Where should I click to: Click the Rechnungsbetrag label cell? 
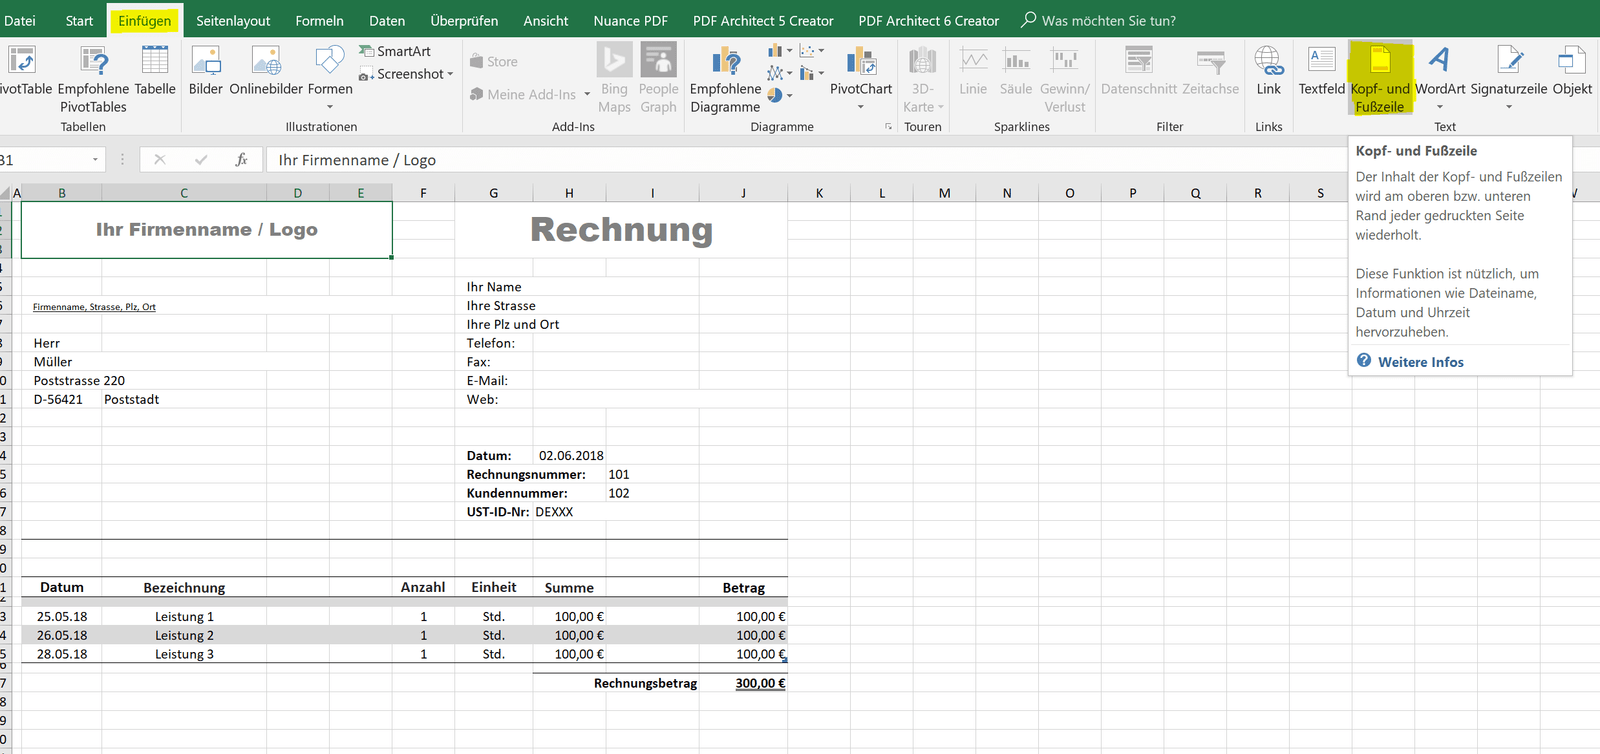pos(645,683)
